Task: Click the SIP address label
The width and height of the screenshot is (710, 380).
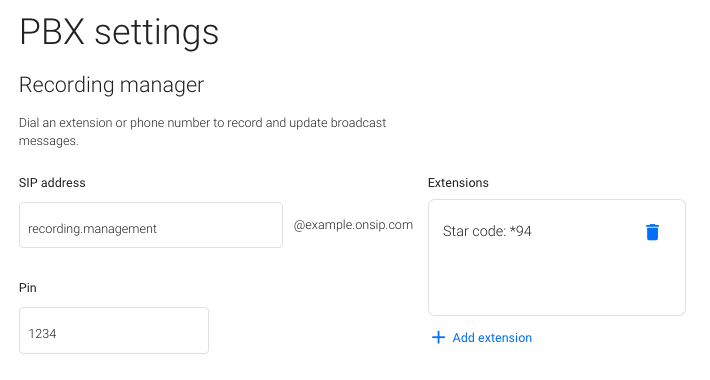Action: pos(52,183)
